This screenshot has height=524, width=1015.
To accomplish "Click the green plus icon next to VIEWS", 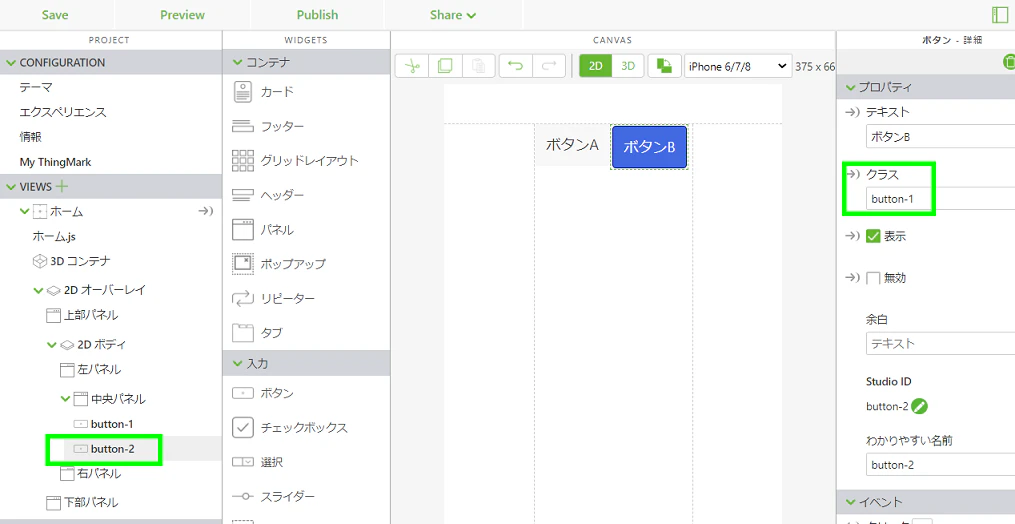I will tap(61, 187).
